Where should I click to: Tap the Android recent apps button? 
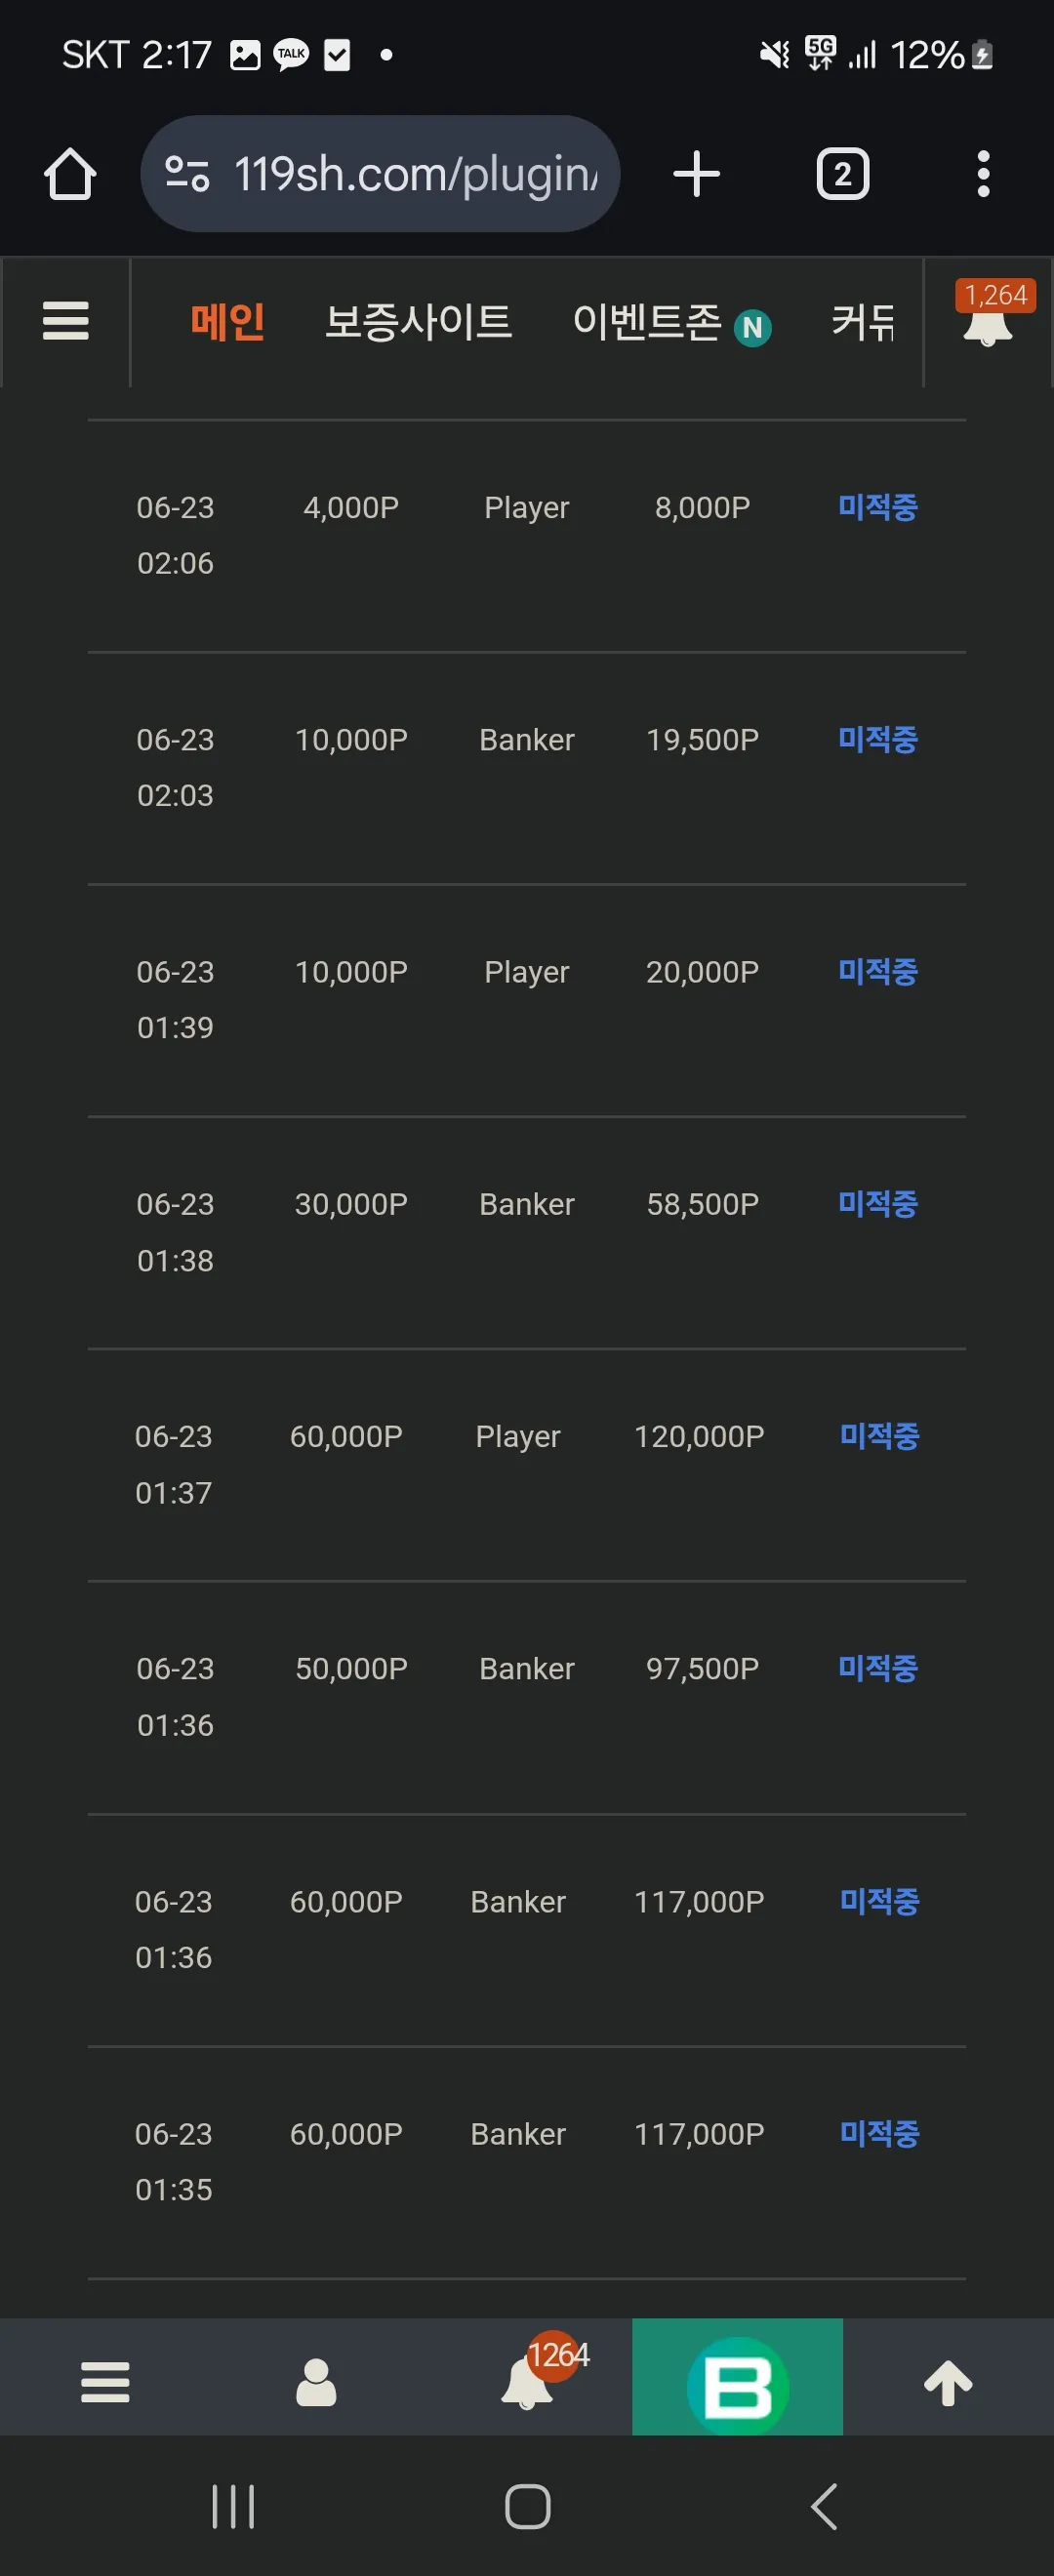coord(233,2506)
